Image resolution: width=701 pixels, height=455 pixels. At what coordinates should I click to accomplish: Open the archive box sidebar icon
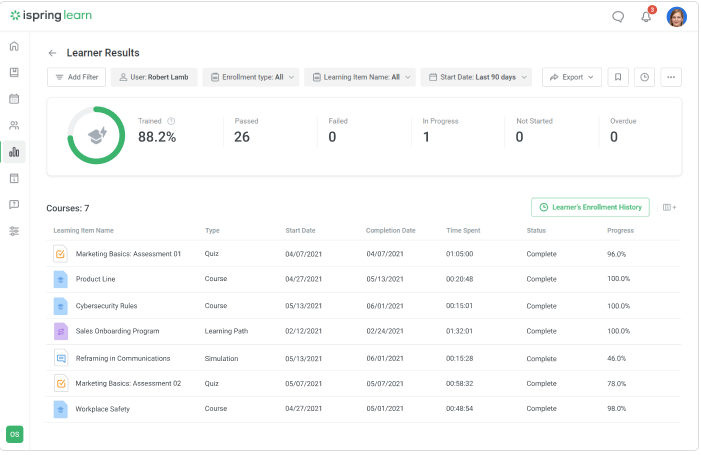coord(14,178)
